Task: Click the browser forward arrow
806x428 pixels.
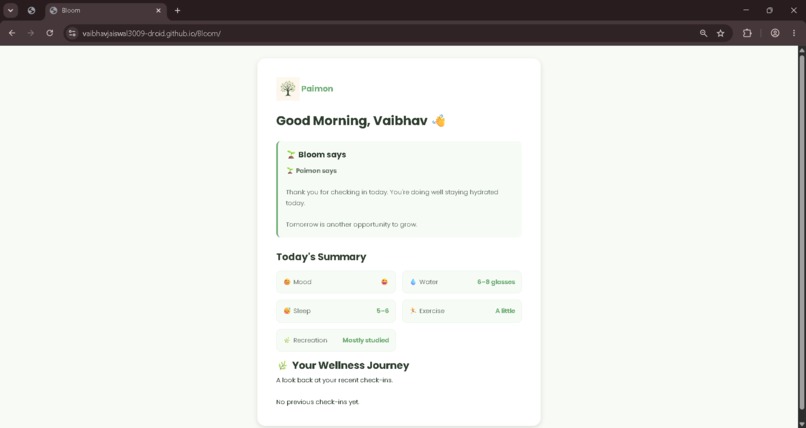Action: 31,33
